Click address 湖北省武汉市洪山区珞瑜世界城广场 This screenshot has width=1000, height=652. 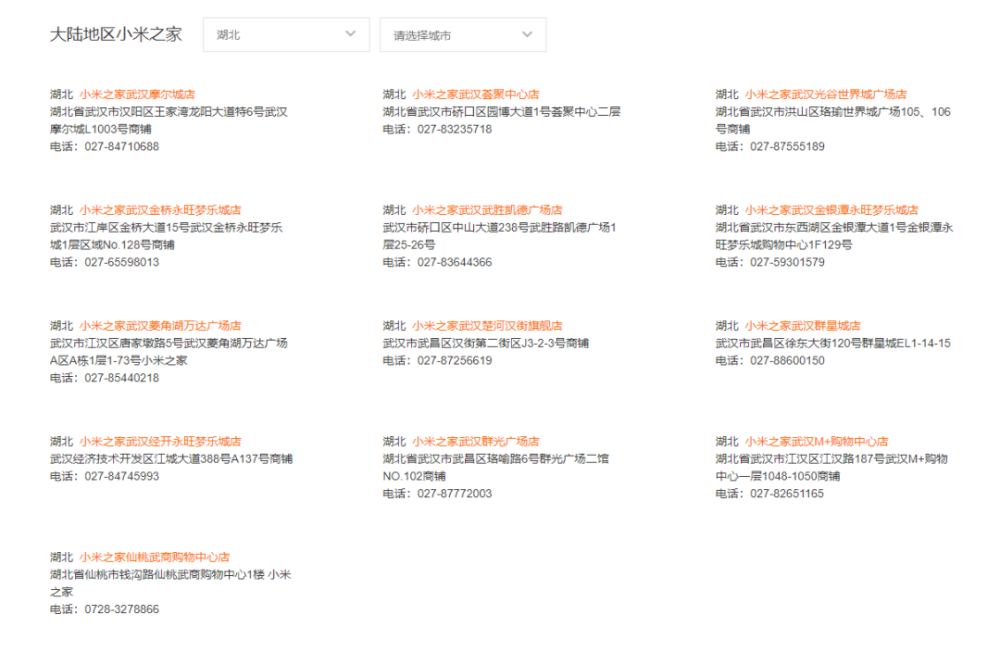pos(833,121)
